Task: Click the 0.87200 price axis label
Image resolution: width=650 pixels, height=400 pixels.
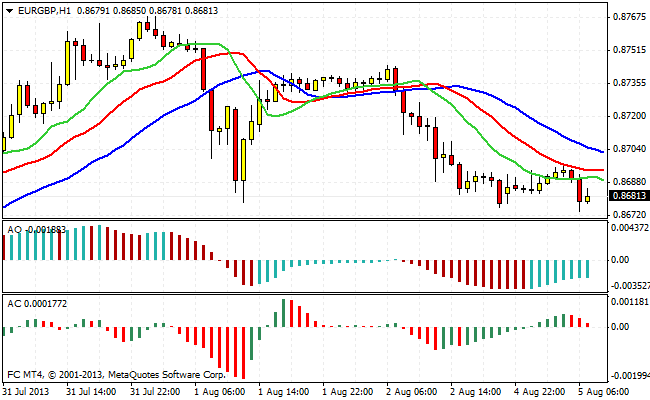Action: tap(629, 116)
